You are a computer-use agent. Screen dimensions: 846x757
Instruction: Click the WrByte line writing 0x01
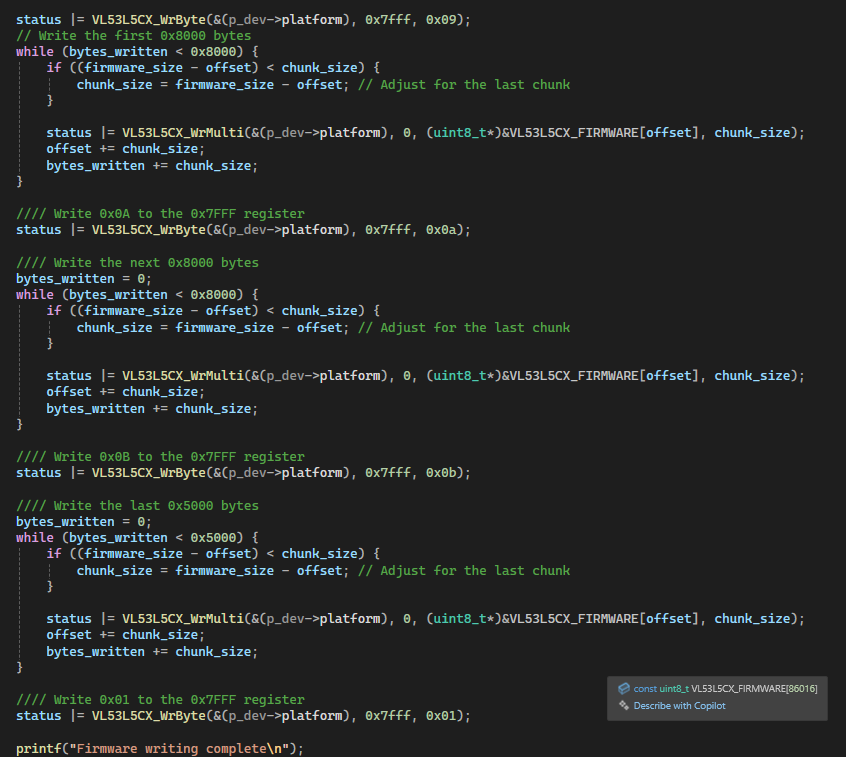[243, 716]
